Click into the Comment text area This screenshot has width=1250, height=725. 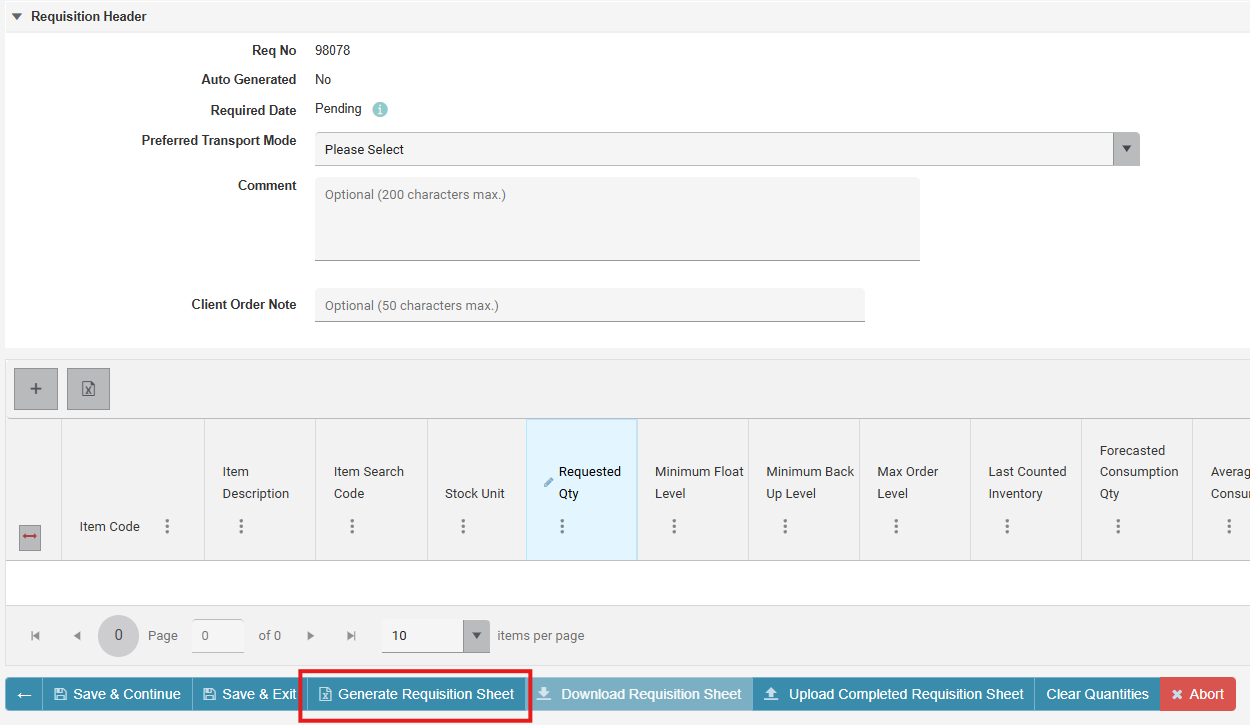click(617, 219)
